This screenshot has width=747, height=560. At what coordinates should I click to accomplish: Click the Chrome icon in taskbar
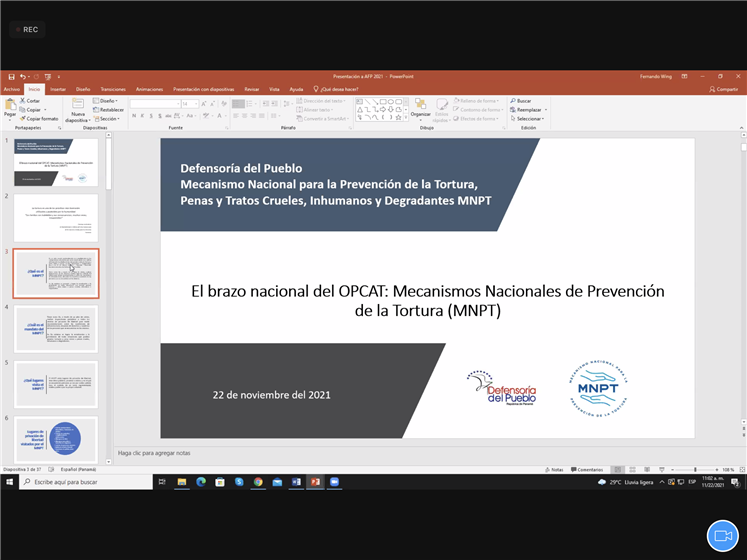coord(258,482)
